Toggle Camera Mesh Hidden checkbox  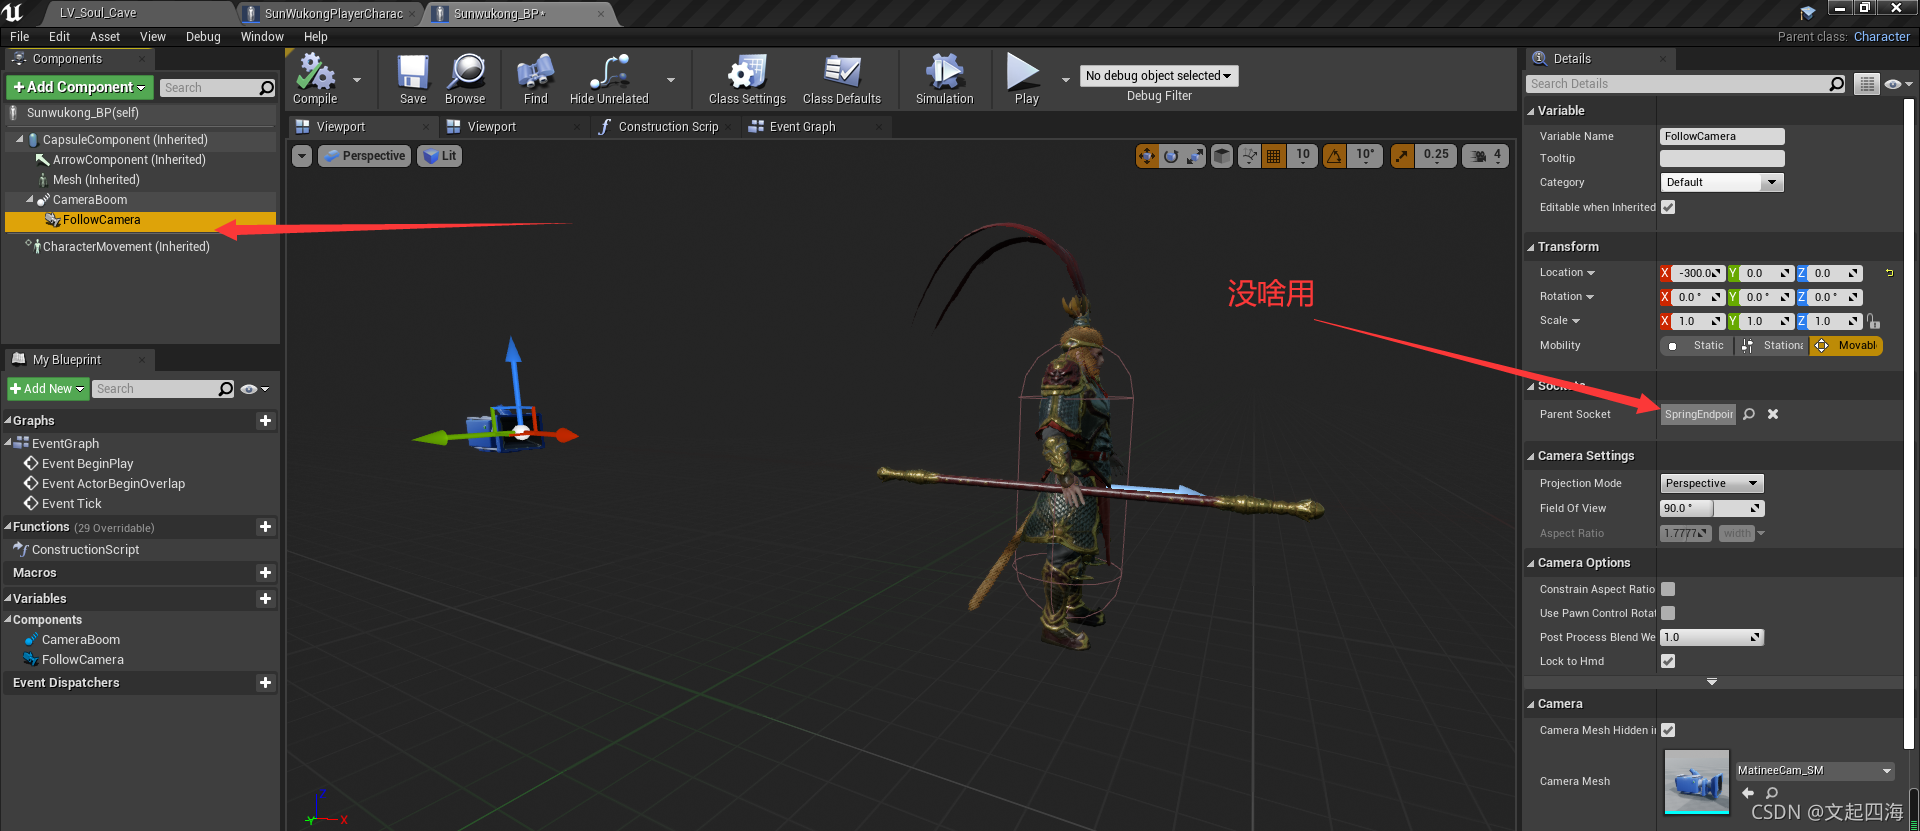1668,730
